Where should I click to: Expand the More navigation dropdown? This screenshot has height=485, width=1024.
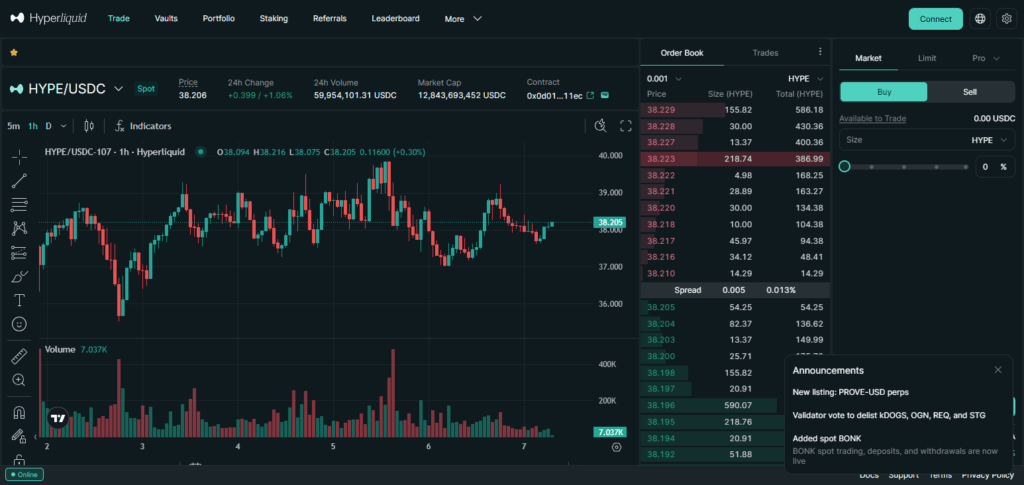coord(463,19)
